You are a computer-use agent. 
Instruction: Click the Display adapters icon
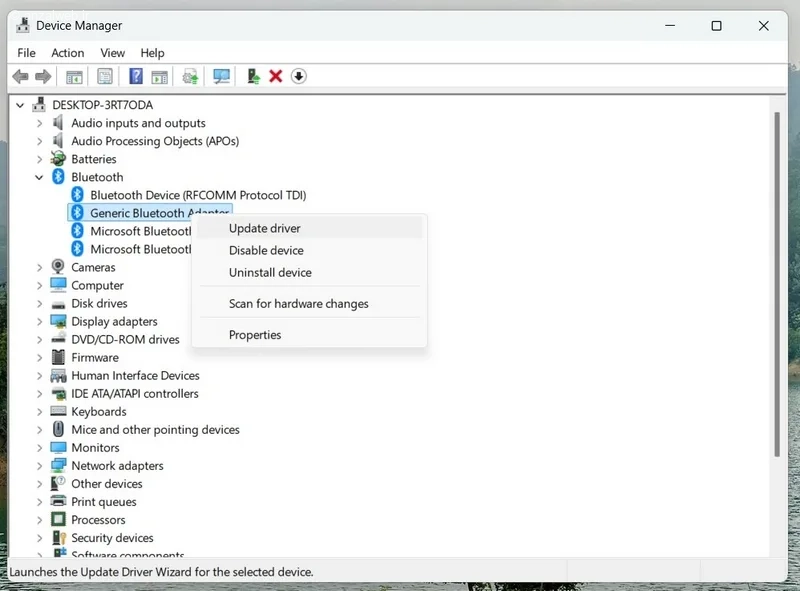click(x=58, y=321)
